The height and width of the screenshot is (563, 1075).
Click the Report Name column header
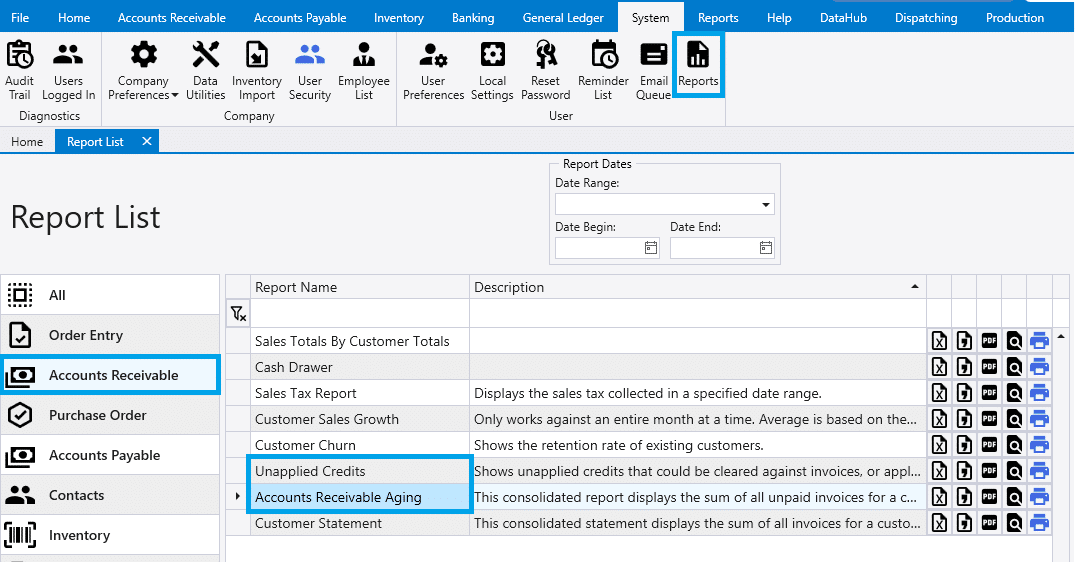(360, 287)
